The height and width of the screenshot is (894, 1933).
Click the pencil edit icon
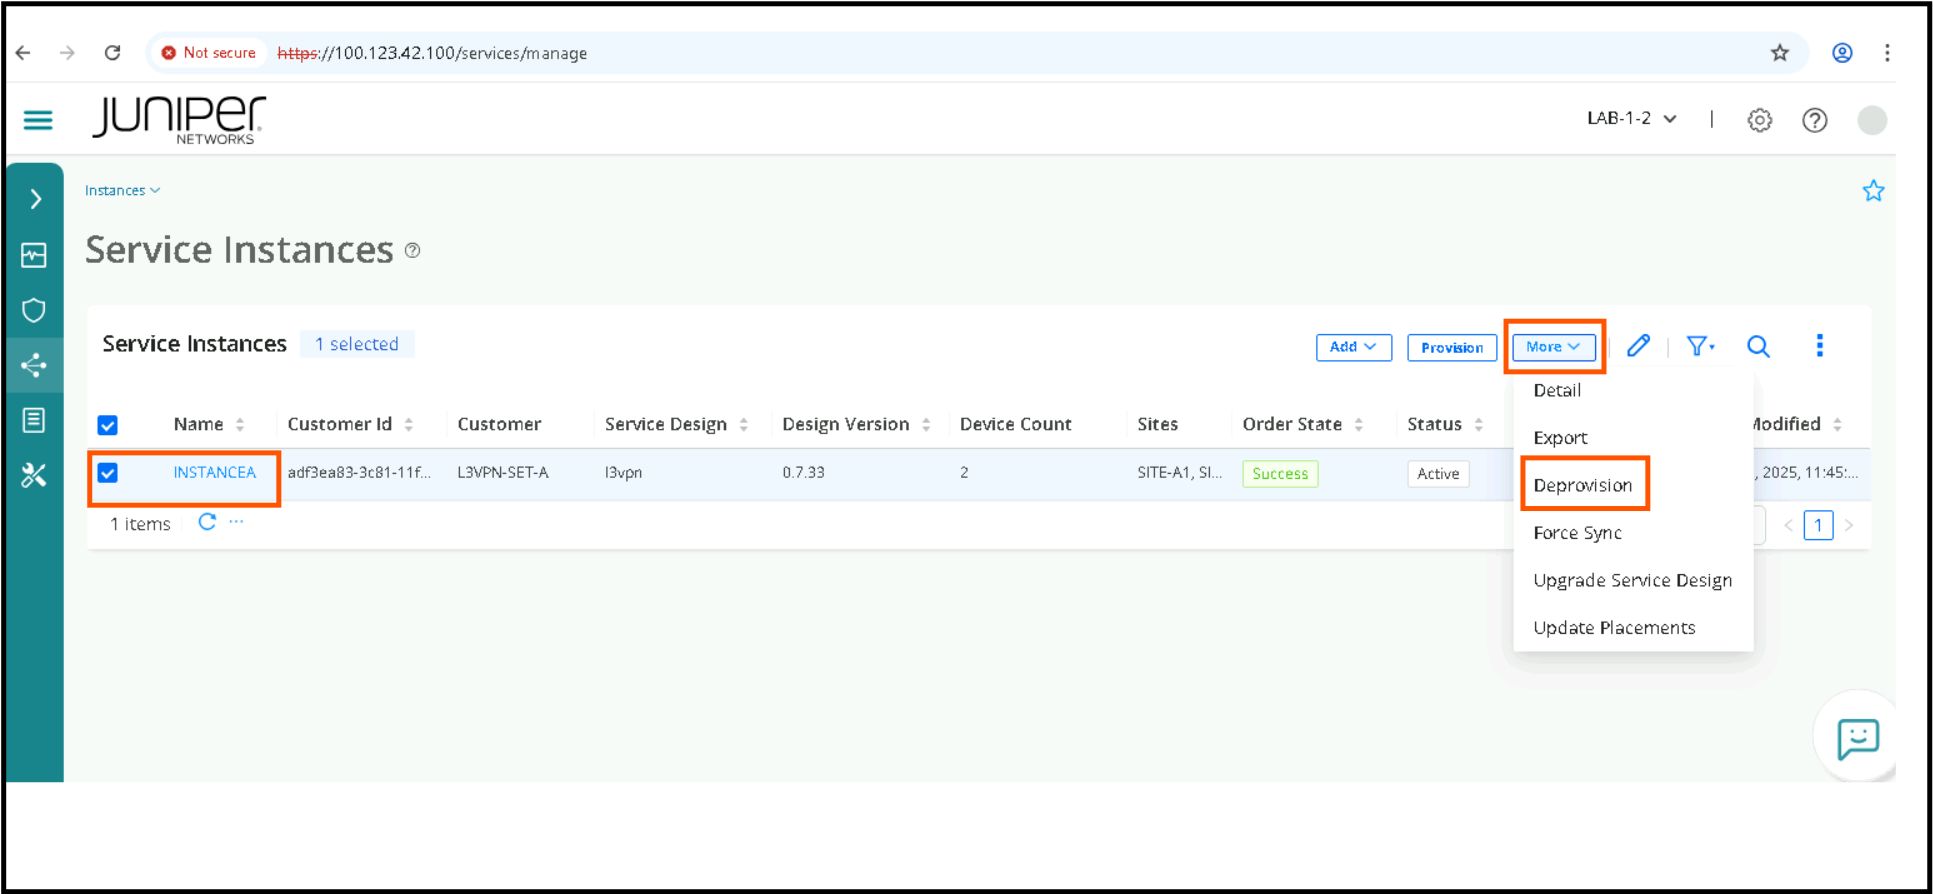(x=1637, y=346)
